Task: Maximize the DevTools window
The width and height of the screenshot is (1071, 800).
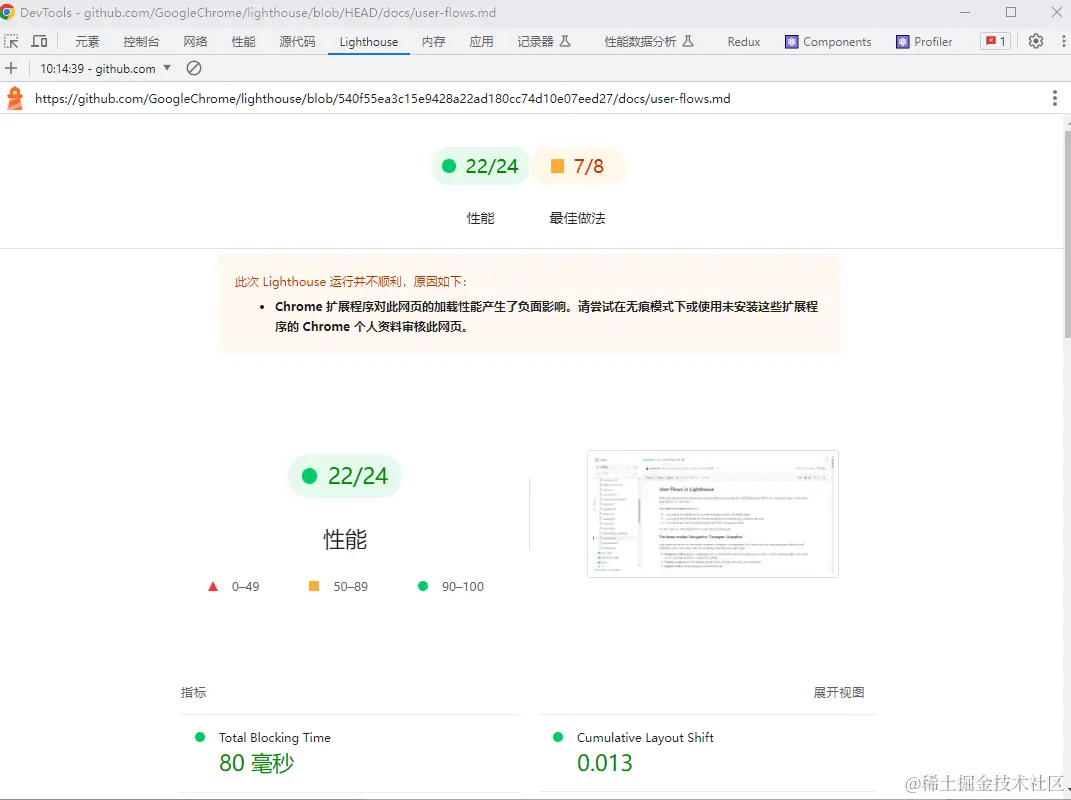Action: click(x=1011, y=12)
